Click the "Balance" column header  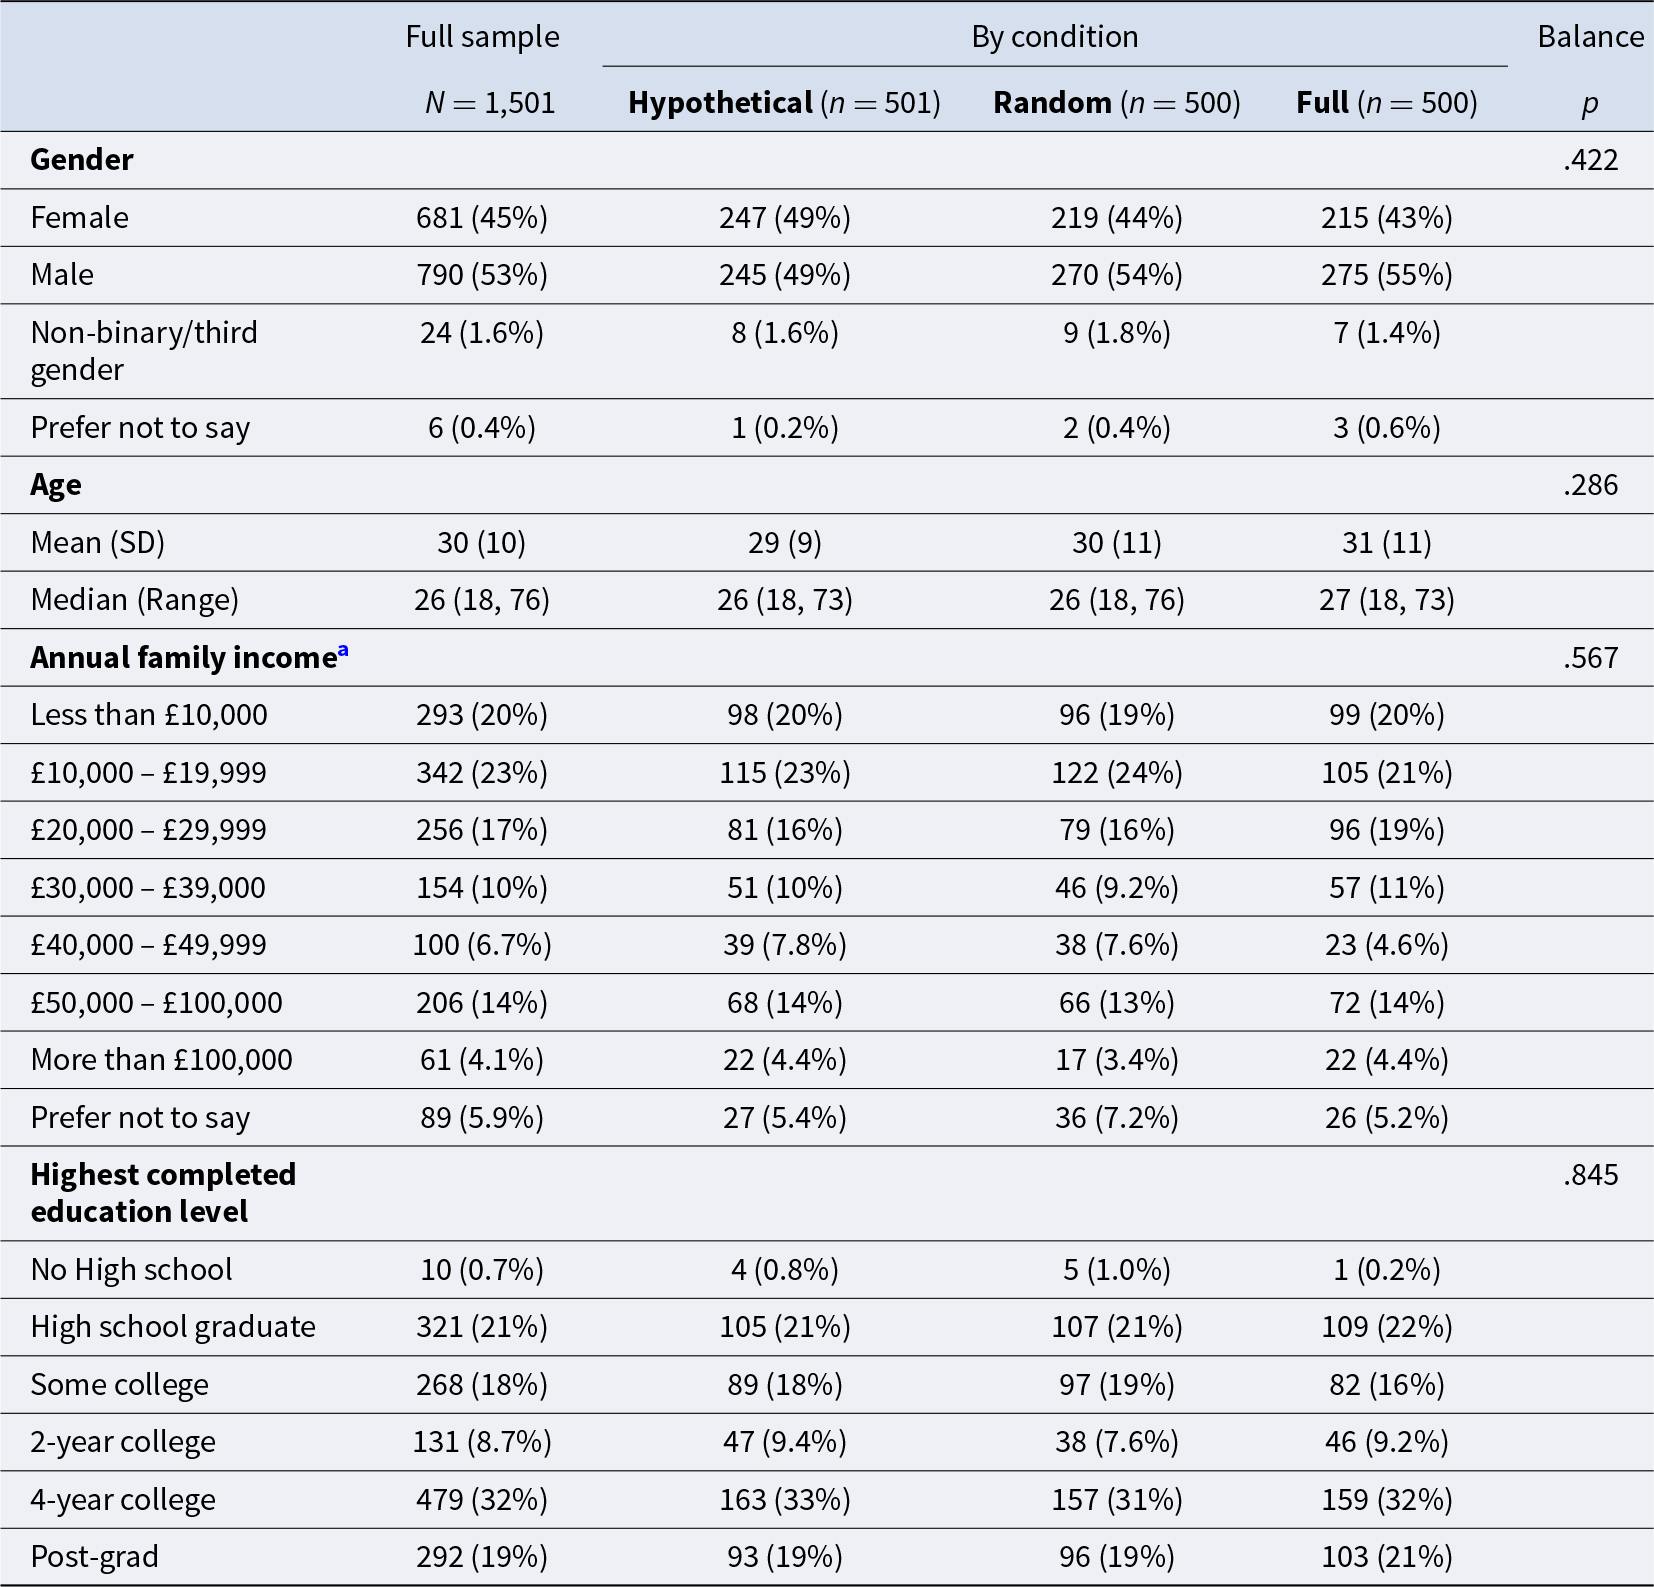1590,37
